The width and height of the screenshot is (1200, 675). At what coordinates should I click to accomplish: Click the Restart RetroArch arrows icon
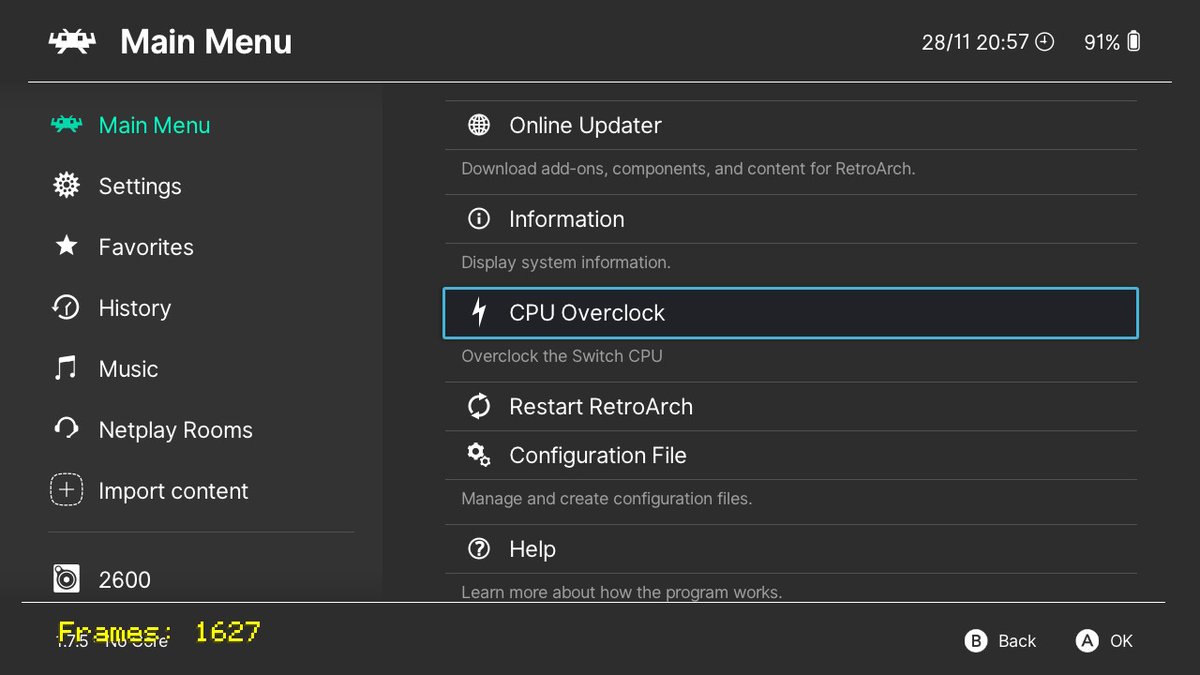click(x=479, y=406)
